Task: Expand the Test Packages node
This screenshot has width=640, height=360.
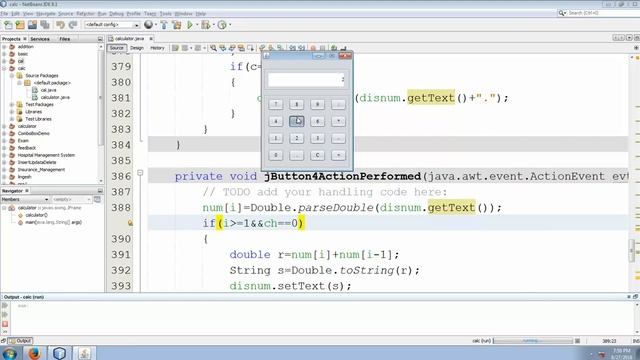Action: [12, 104]
